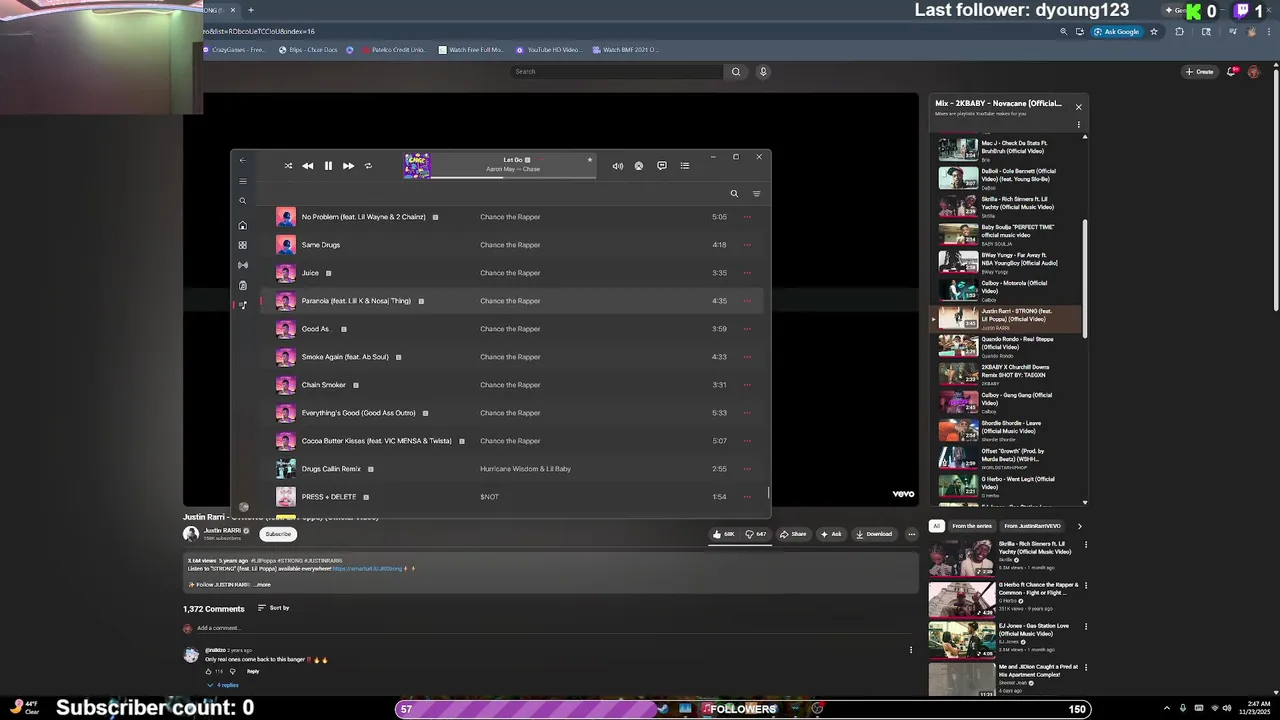
Task: Click the YouTube search field
Action: point(616,72)
